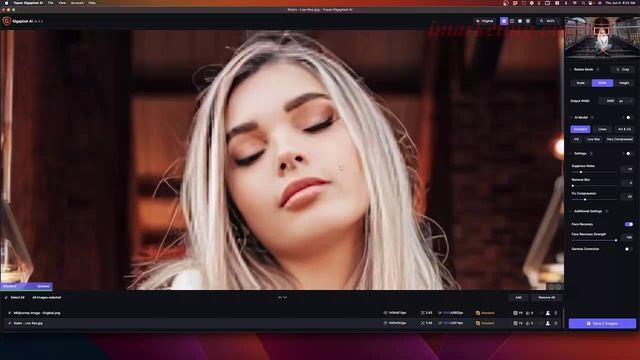Open the Help menu

pyautogui.click(x=92, y=3)
